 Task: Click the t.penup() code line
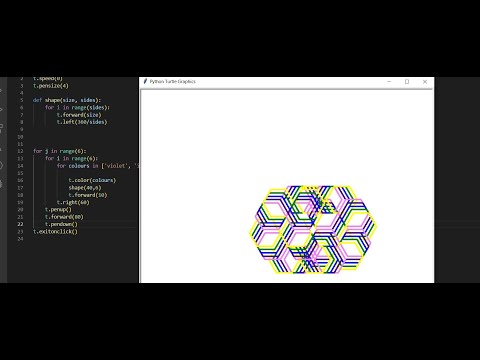[58, 209]
